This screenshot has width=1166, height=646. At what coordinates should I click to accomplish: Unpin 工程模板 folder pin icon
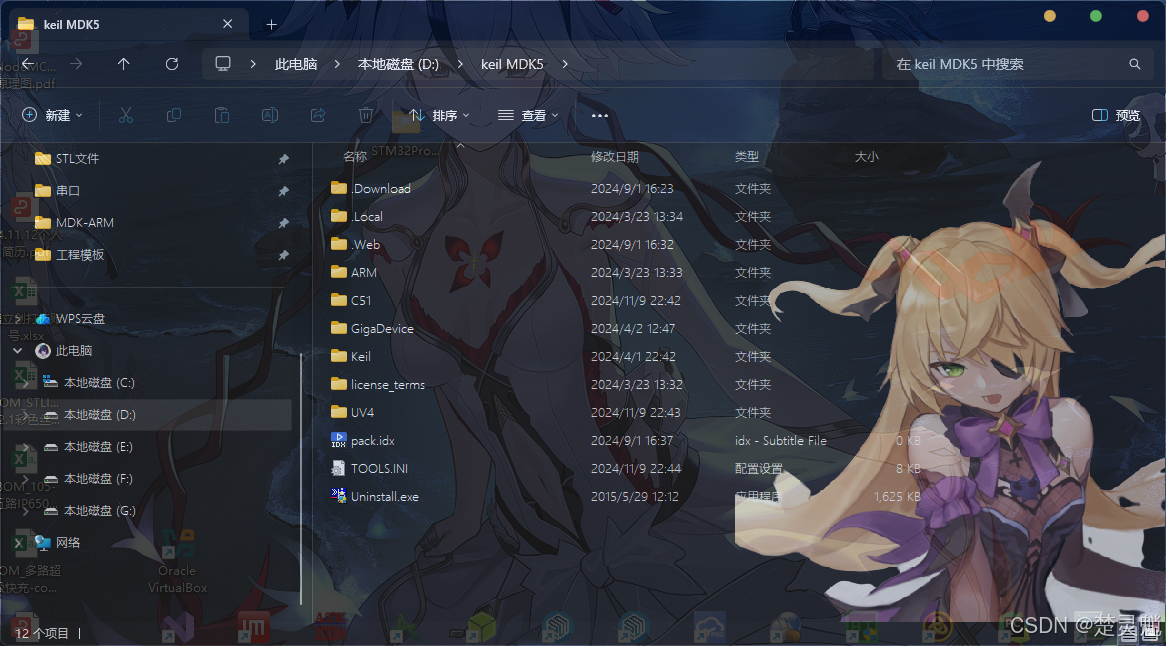283,255
